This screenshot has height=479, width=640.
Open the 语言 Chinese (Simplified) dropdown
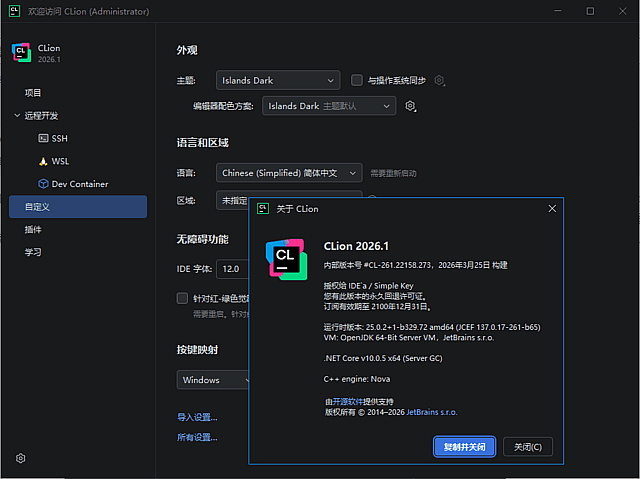289,172
